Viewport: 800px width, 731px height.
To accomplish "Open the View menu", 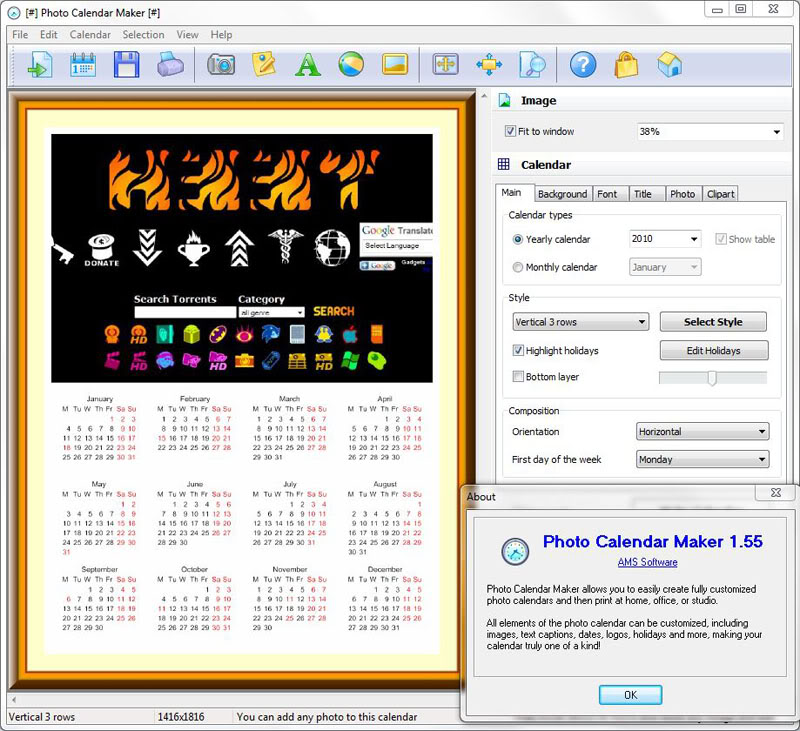I will pyautogui.click(x=187, y=35).
